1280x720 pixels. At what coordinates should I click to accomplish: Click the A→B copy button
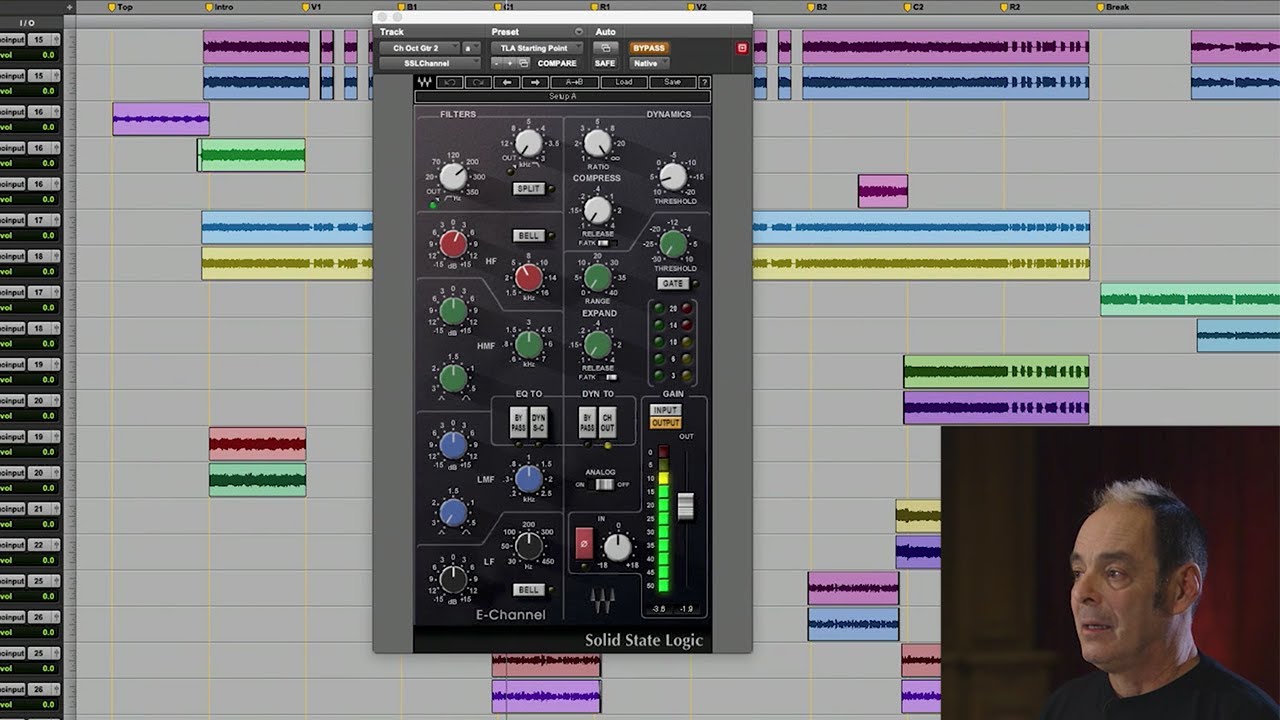574,82
